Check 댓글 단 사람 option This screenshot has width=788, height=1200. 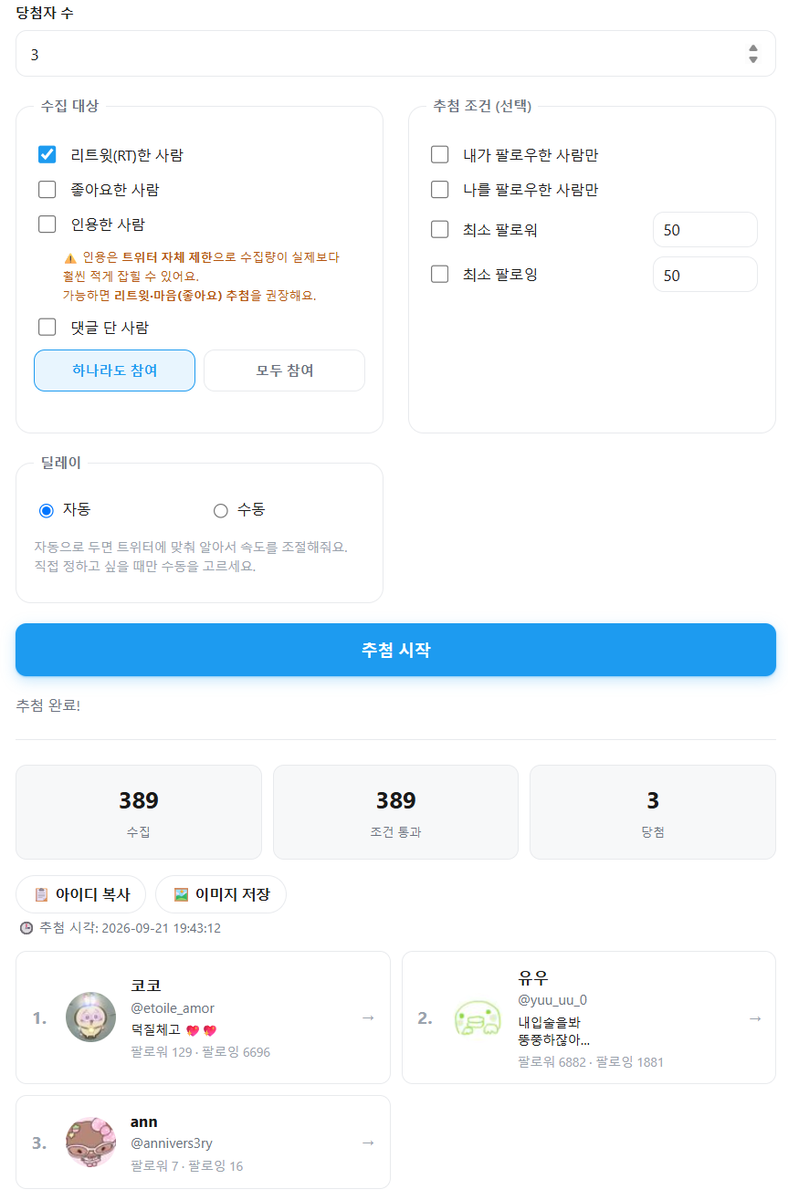tap(47, 326)
